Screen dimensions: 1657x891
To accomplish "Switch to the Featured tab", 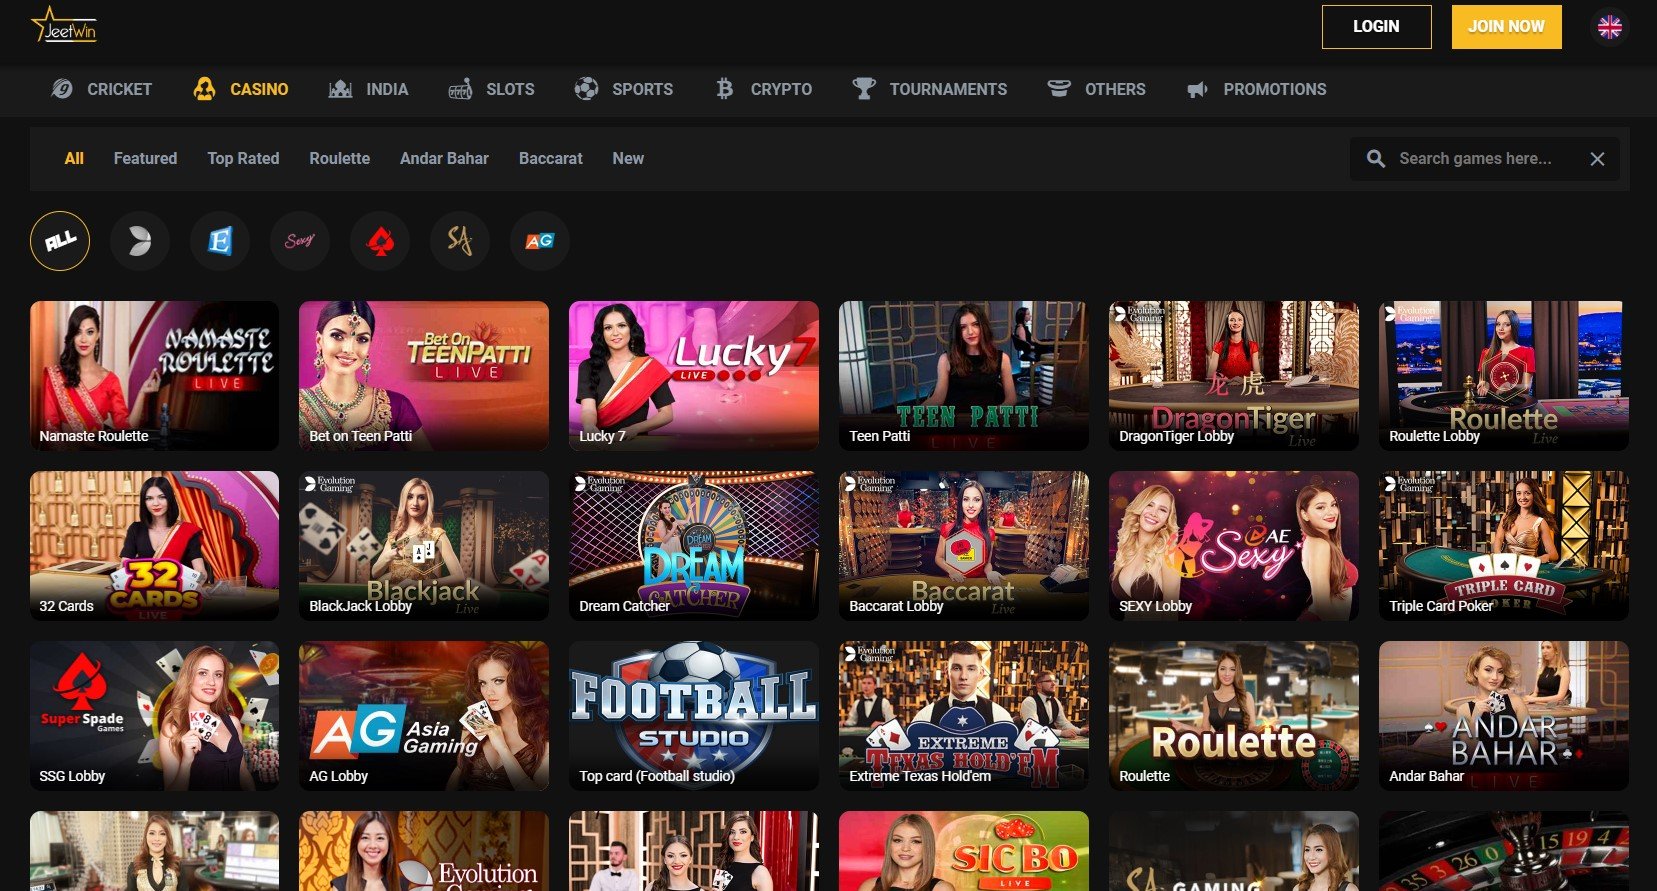I will 145,158.
